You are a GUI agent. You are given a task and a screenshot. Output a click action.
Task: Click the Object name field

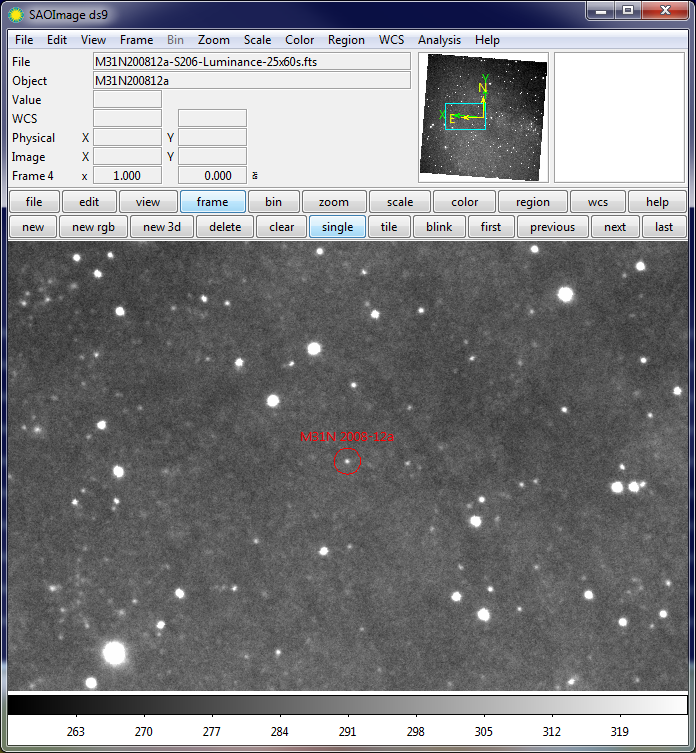click(251, 81)
